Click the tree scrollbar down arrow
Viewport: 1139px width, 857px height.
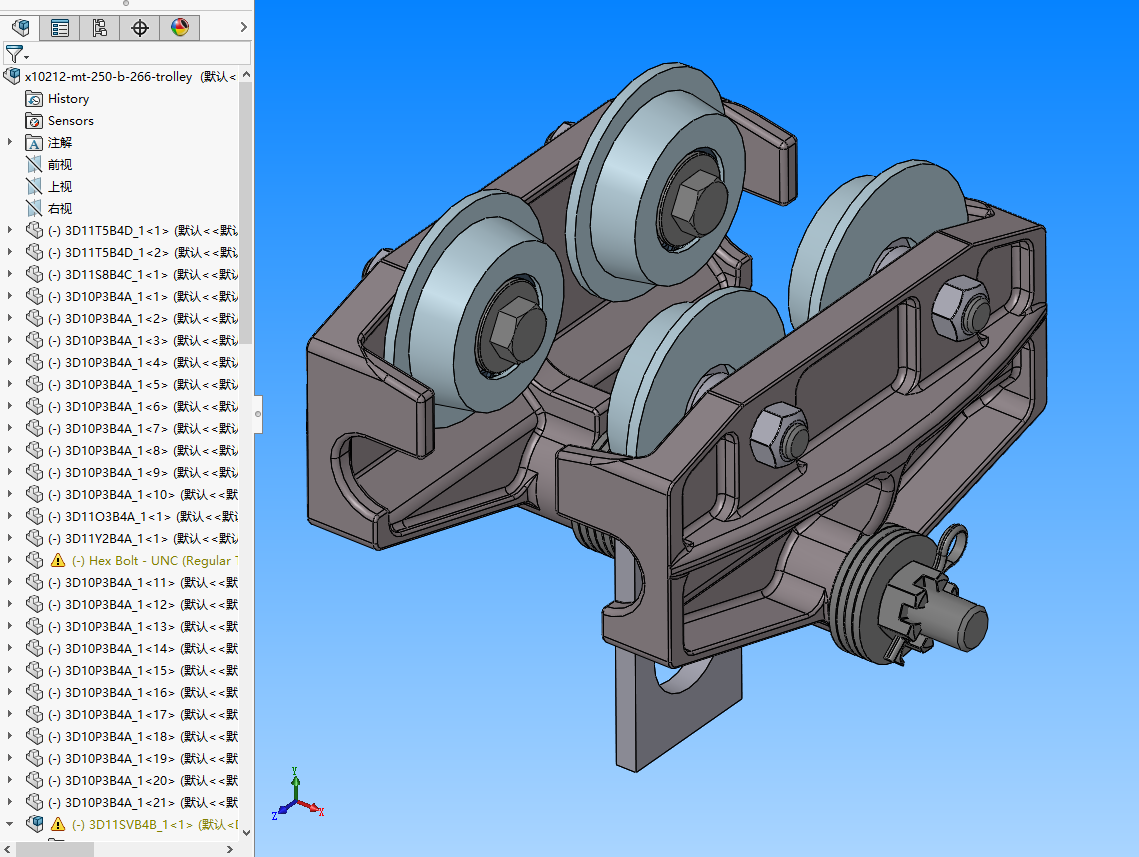coord(246,832)
